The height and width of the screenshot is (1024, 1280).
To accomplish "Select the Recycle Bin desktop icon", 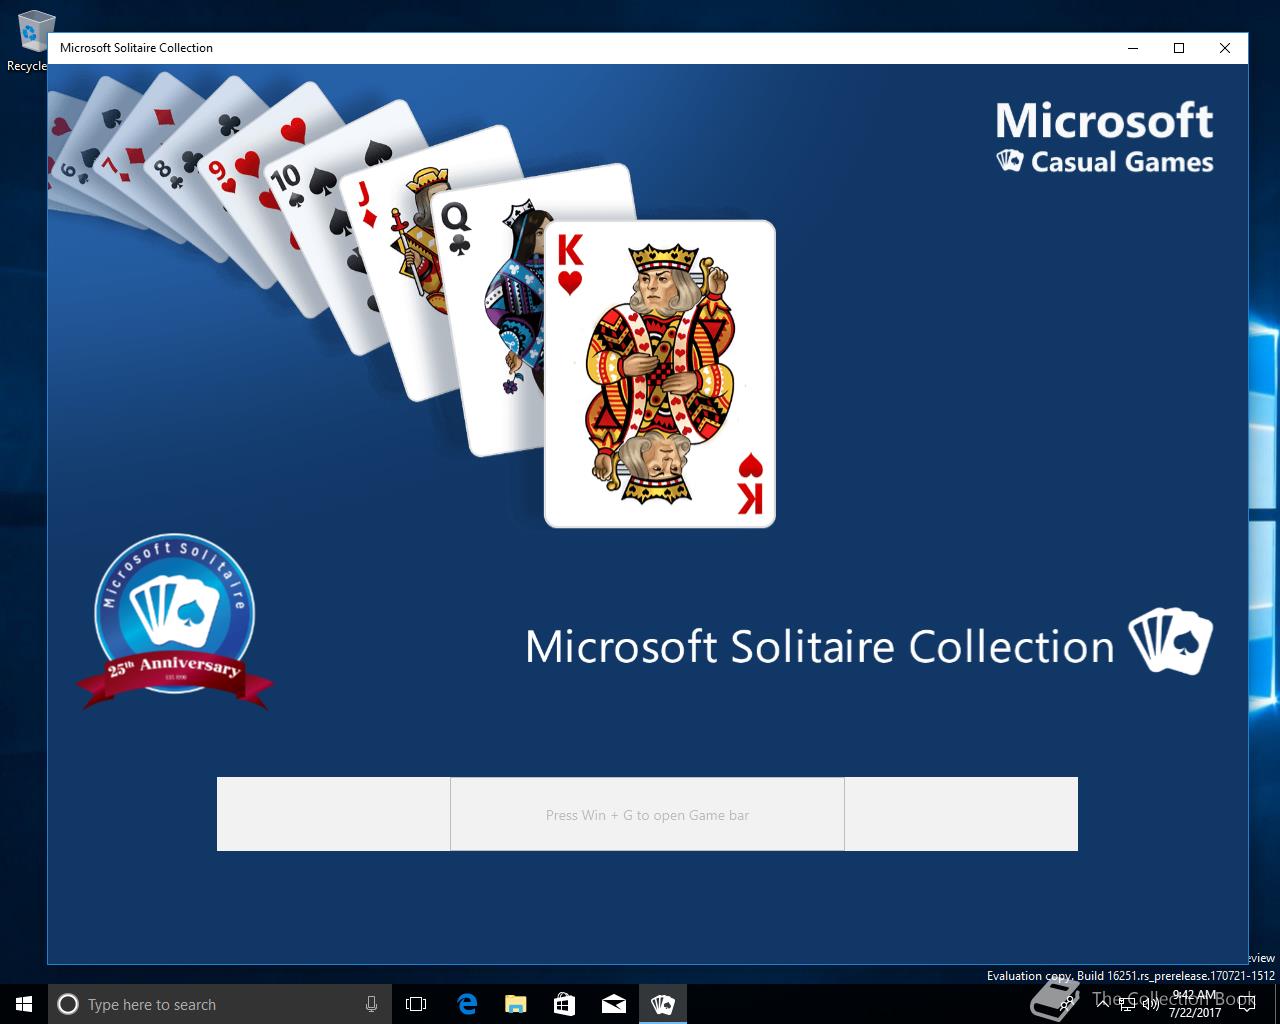I will pyautogui.click(x=30, y=42).
